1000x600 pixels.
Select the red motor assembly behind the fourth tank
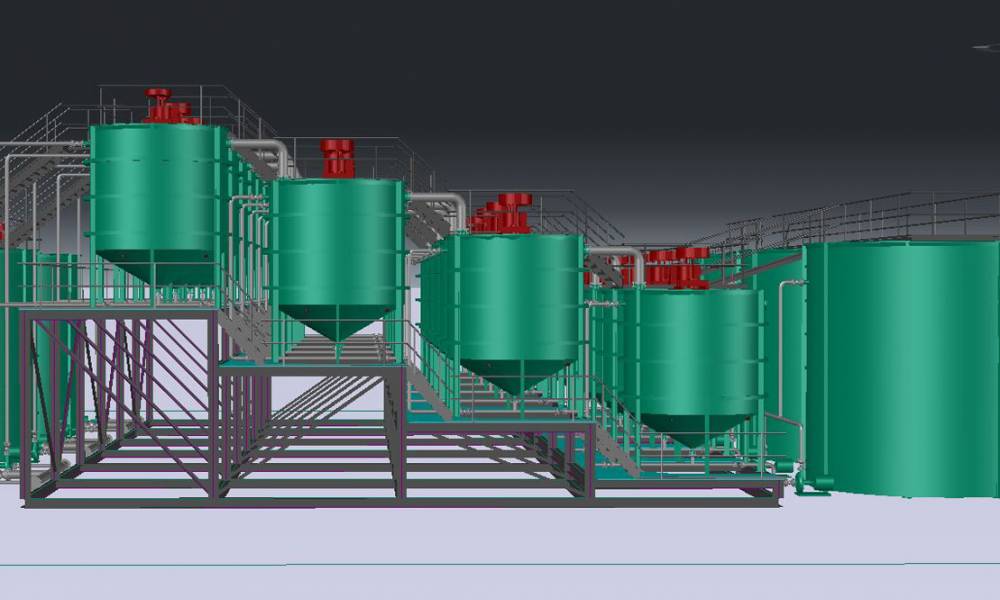point(680,265)
